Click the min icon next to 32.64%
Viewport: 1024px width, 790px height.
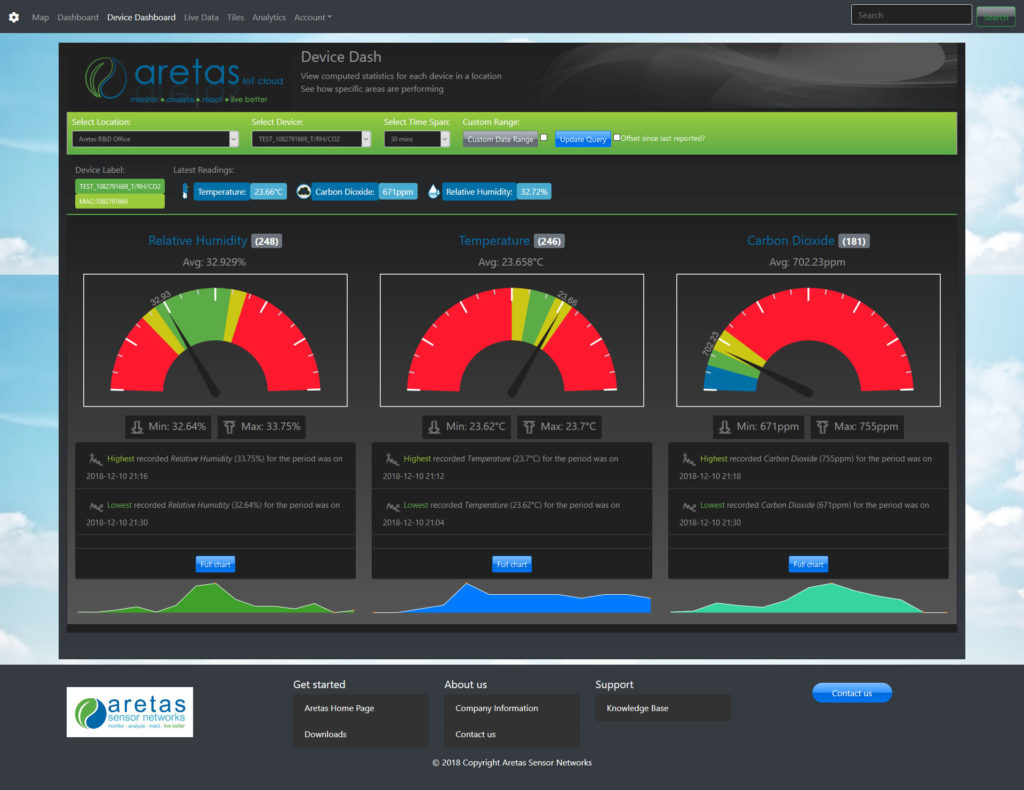(137, 427)
